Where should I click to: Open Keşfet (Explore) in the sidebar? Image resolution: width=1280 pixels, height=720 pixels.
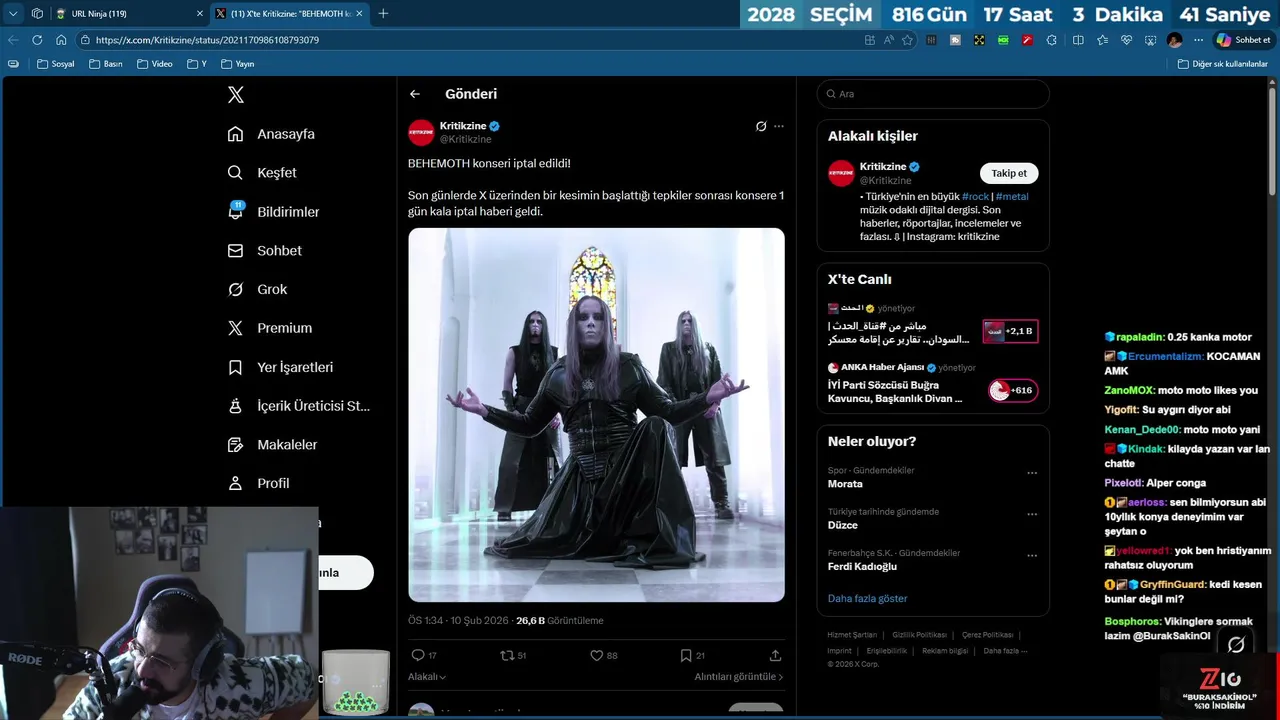pyautogui.click(x=262, y=173)
